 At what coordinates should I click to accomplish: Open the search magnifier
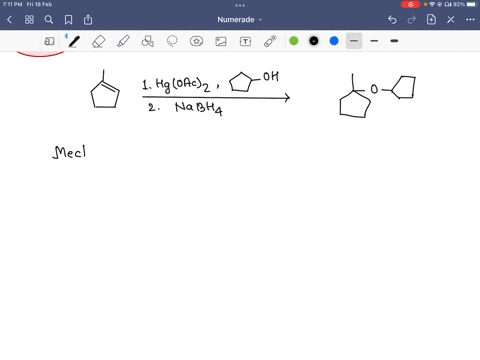49,20
